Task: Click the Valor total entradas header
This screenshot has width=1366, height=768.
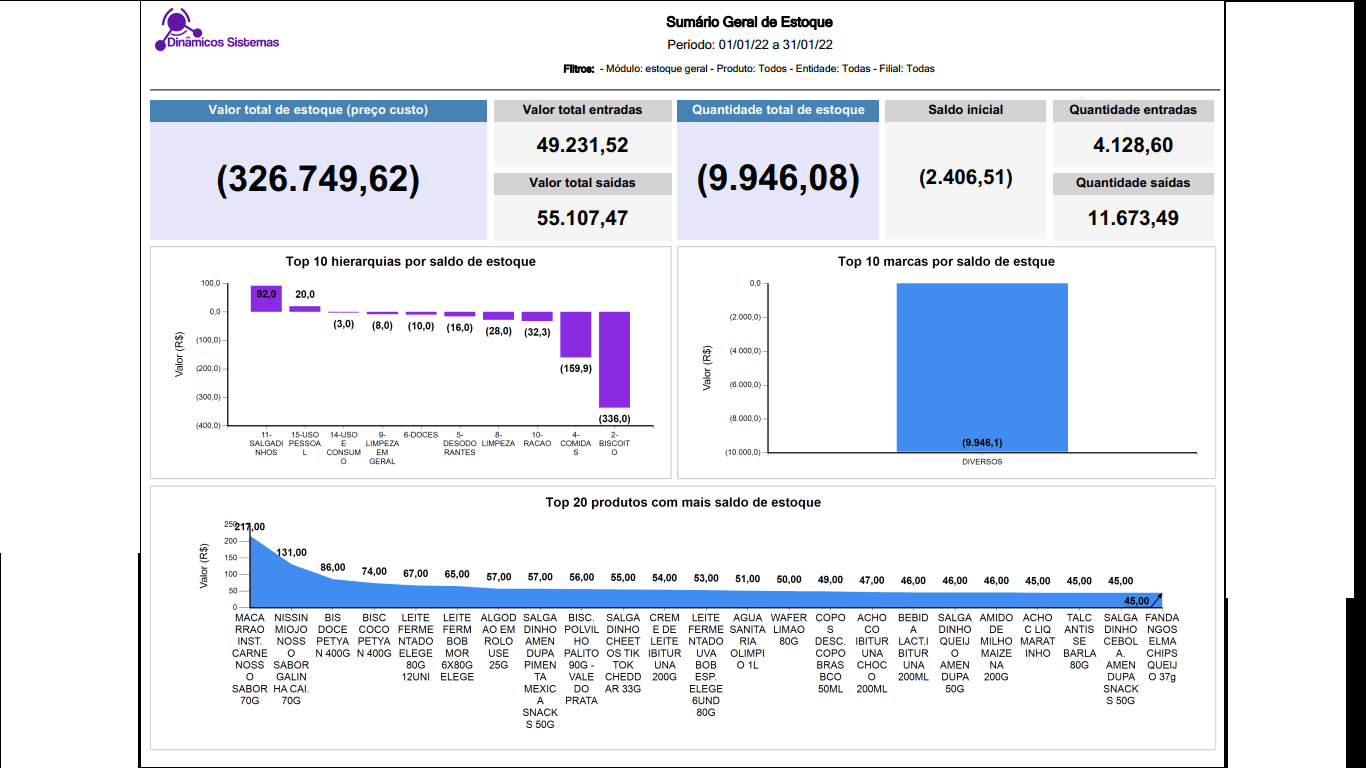Action: [582, 110]
